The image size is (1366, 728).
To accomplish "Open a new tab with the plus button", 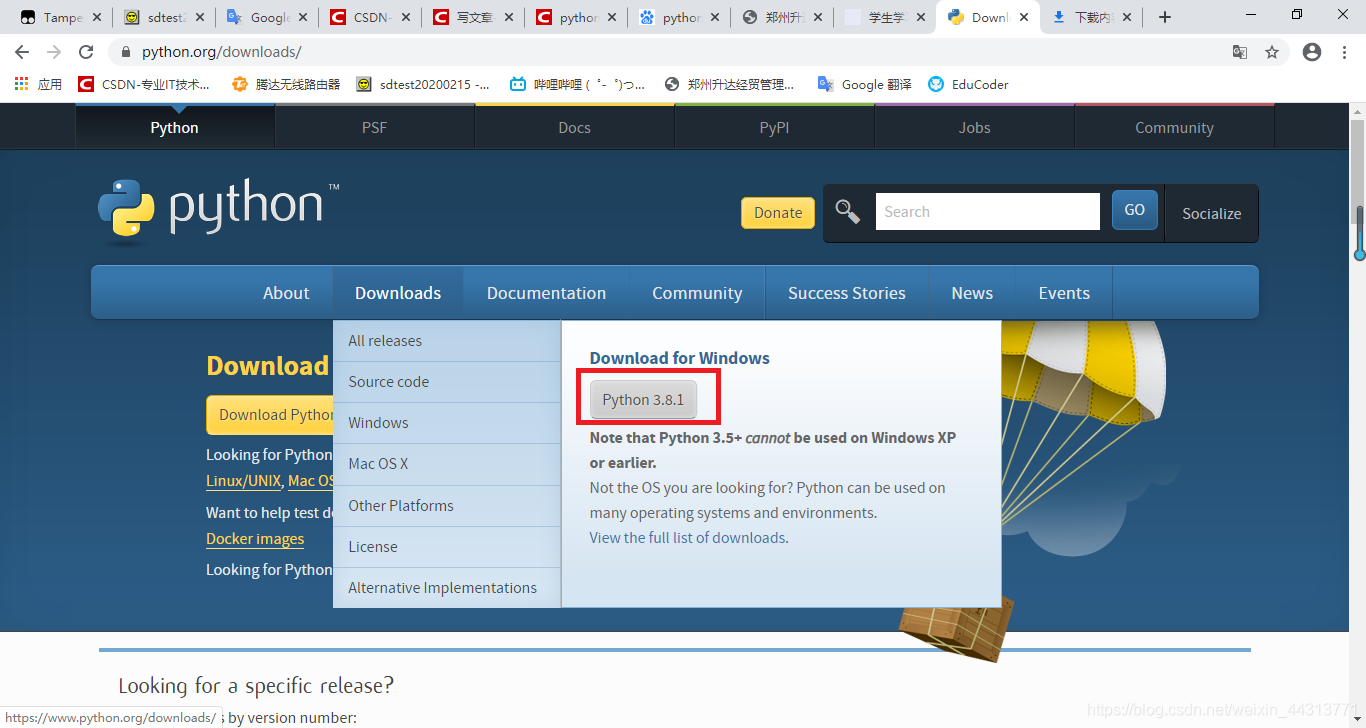I will click(x=1165, y=17).
